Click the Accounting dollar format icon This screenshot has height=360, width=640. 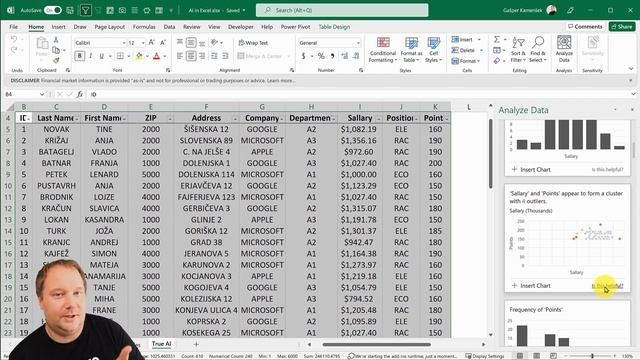click(303, 56)
